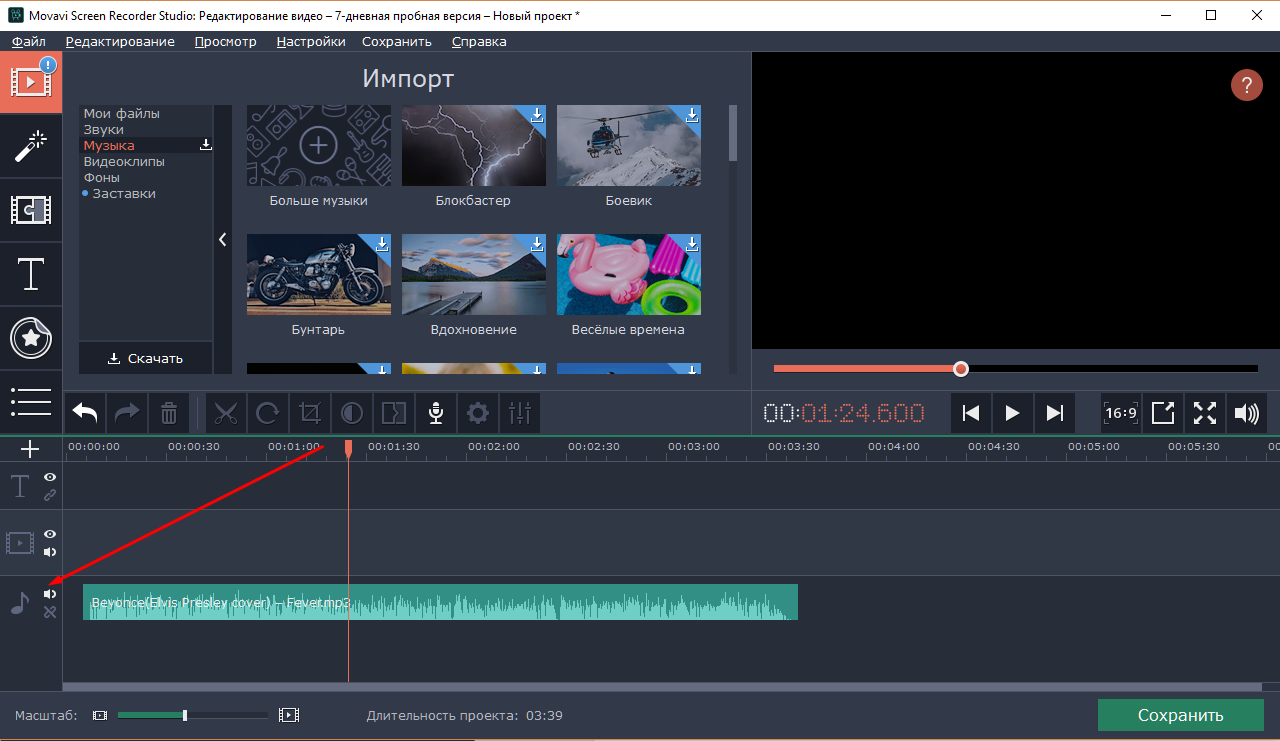Open the Transitions panel in sidebar
1280x741 pixels.
click(x=31, y=210)
